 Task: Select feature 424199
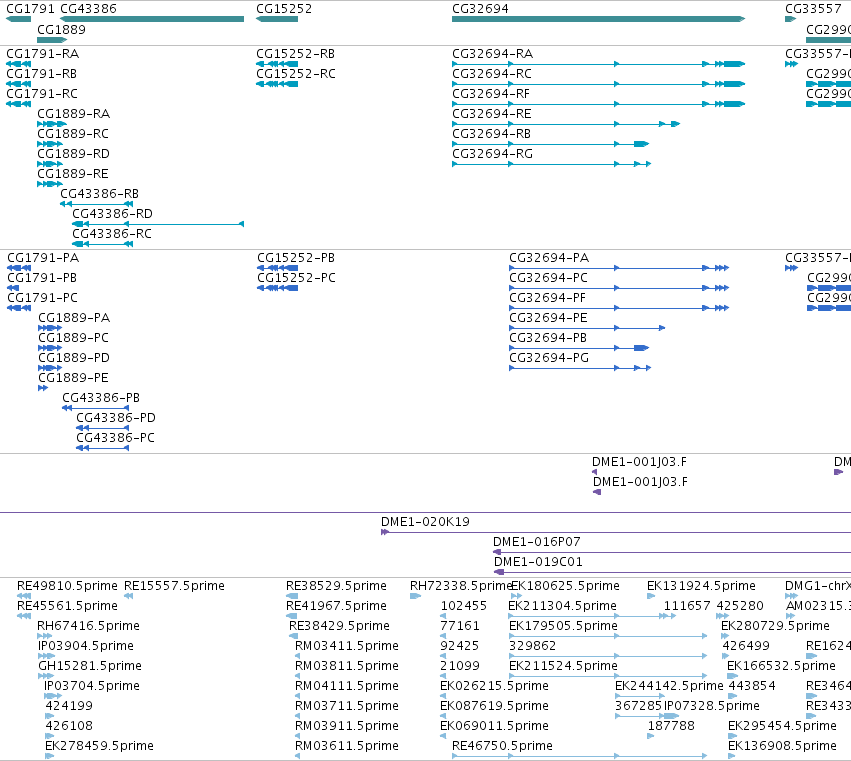tap(49, 716)
